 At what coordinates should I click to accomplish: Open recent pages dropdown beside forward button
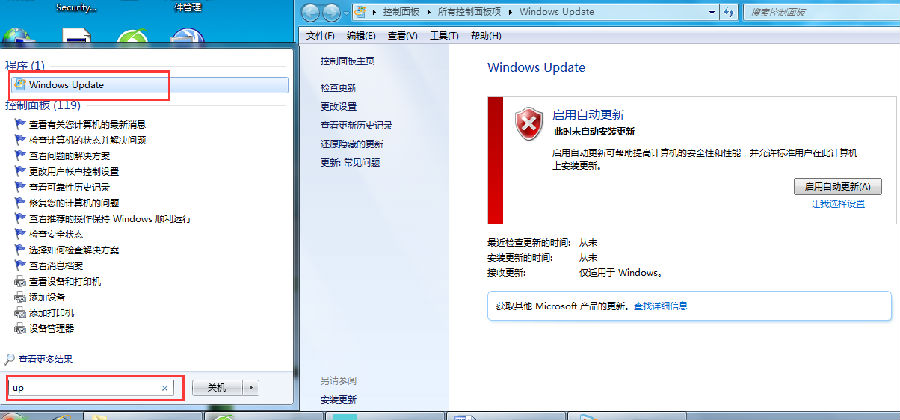(347, 11)
